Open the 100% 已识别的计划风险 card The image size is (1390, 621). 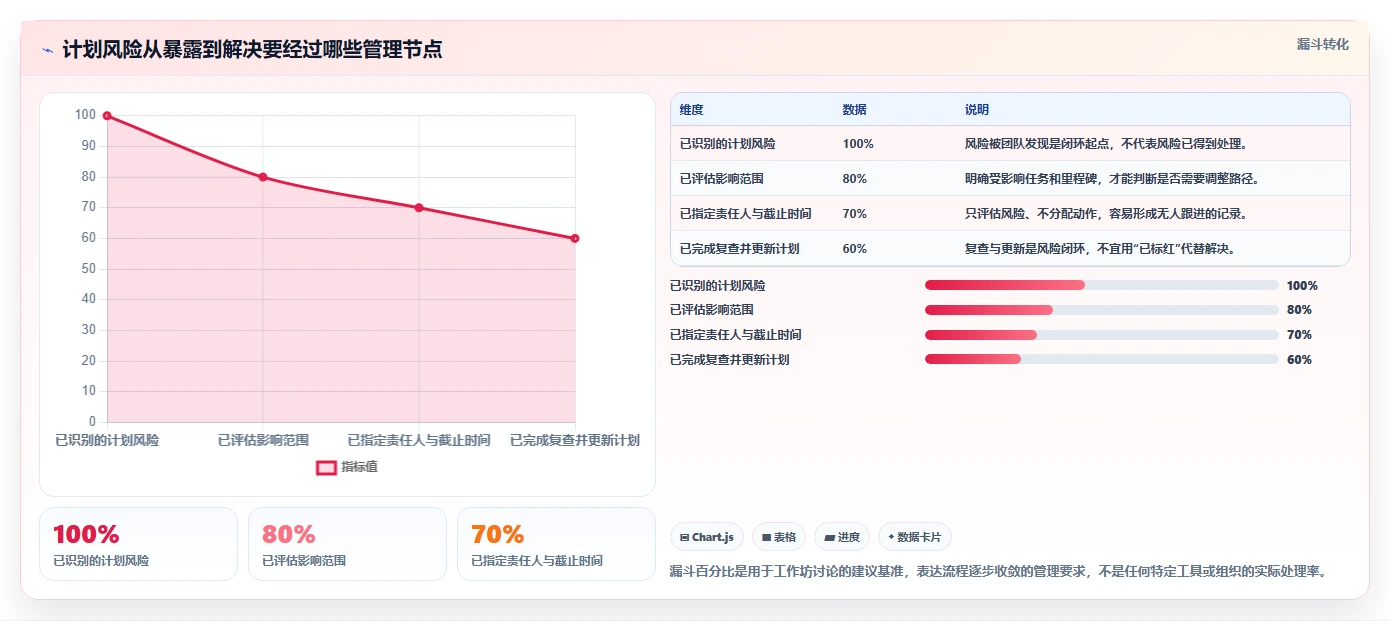[x=138, y=544]
